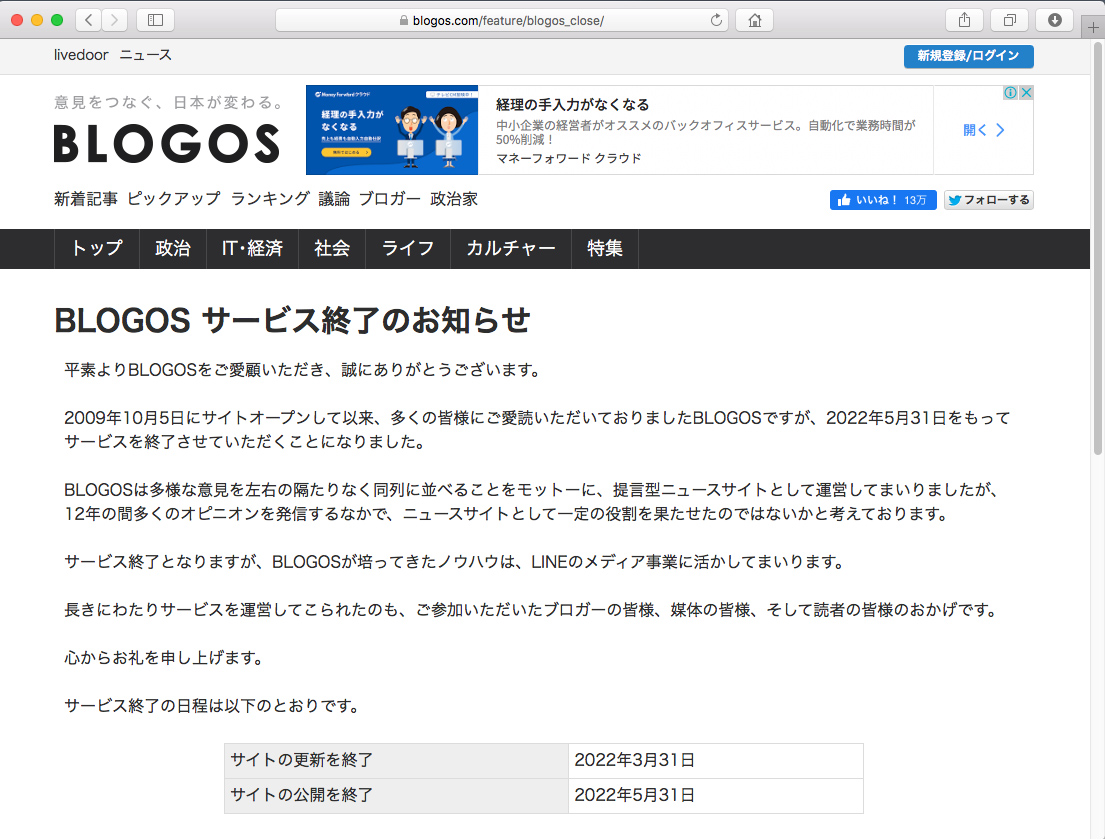Click the Twitter フォローする button

point(988,200)
